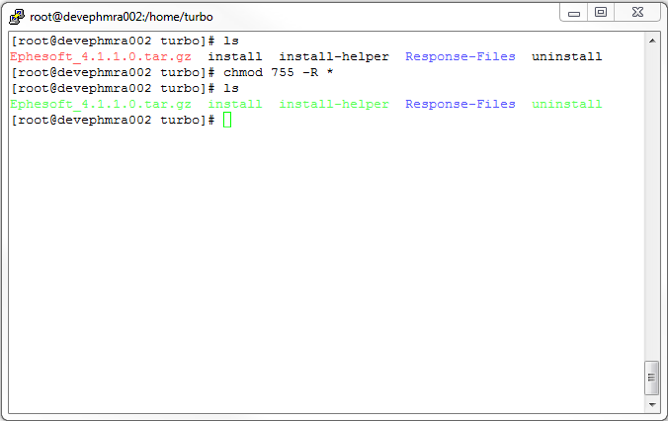Screen dimensions: 668x421
Task: Select Response-Files in the first listing
Action: [x=460, y=57]
